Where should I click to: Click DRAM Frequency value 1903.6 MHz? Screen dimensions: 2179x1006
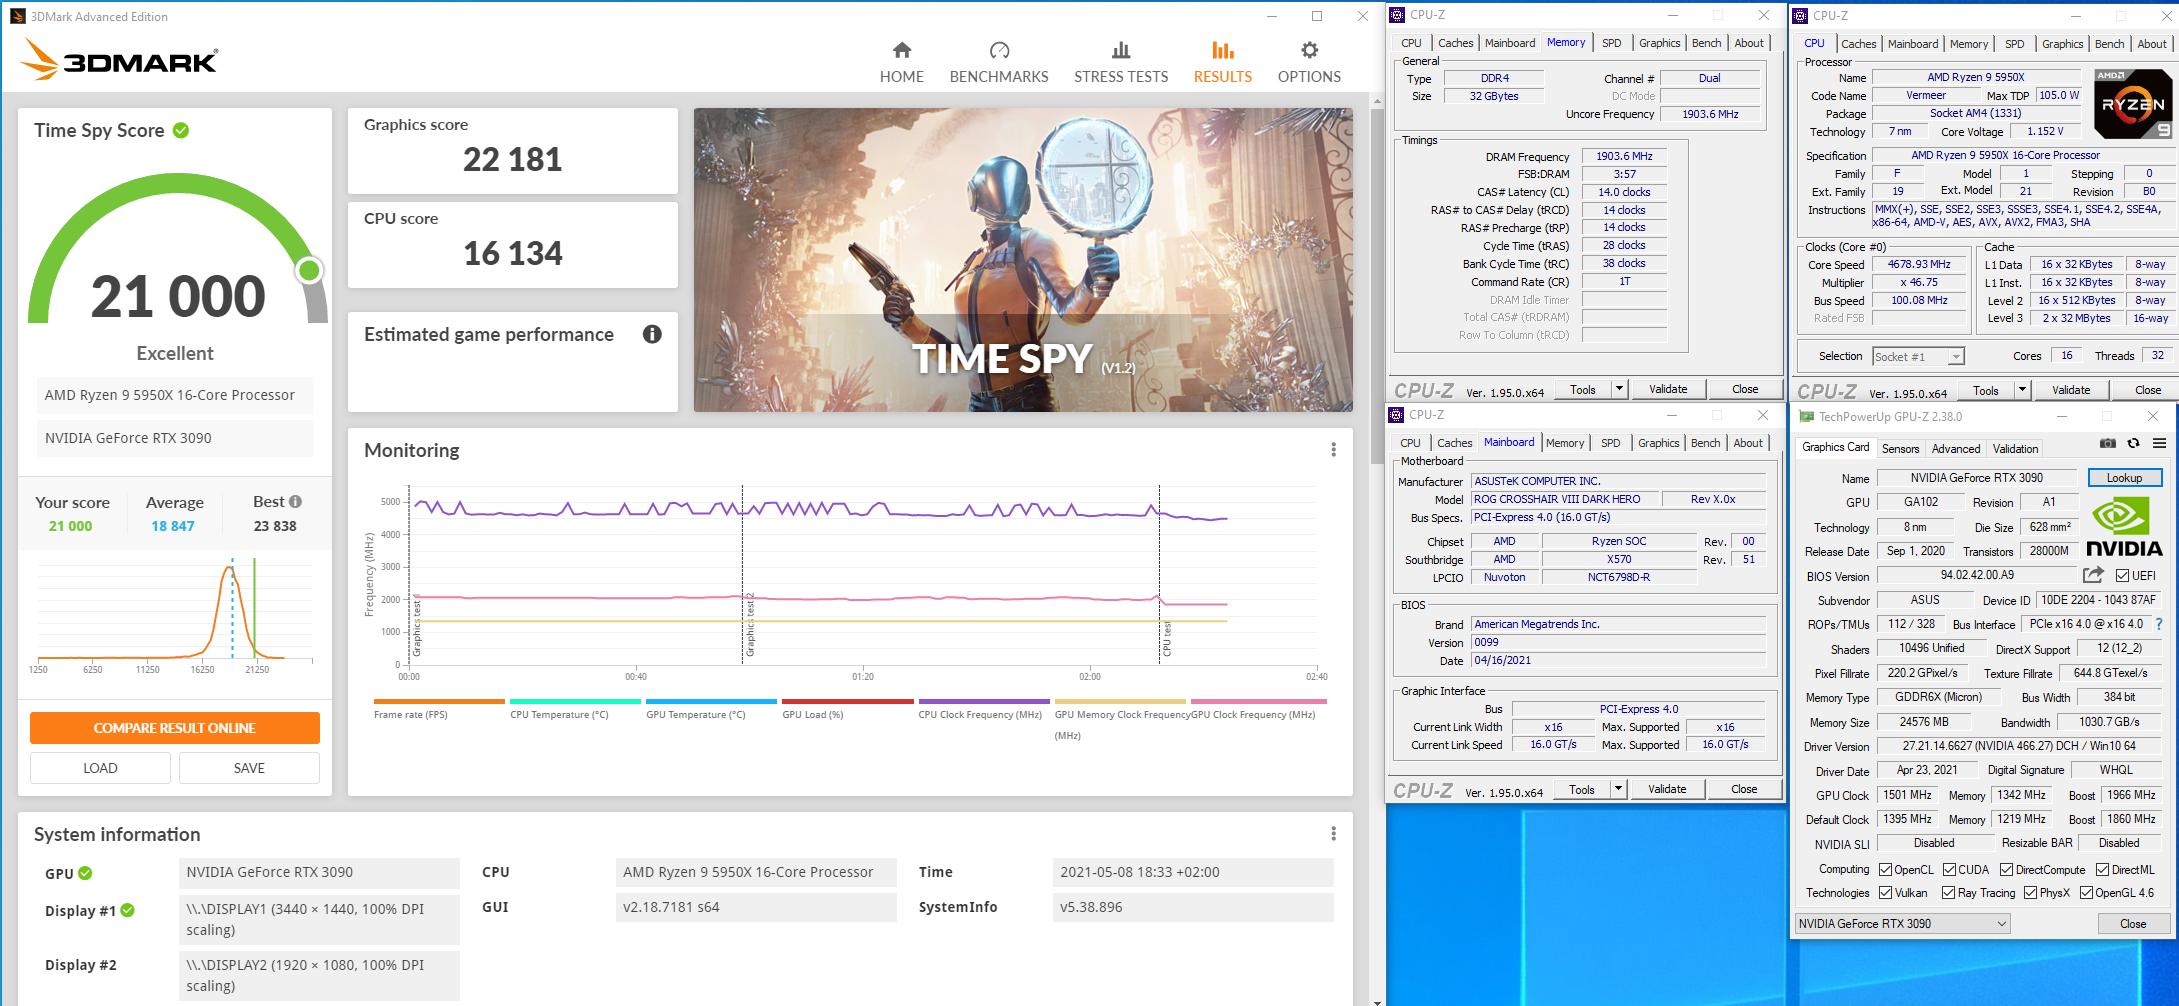tap(1624, 156)
